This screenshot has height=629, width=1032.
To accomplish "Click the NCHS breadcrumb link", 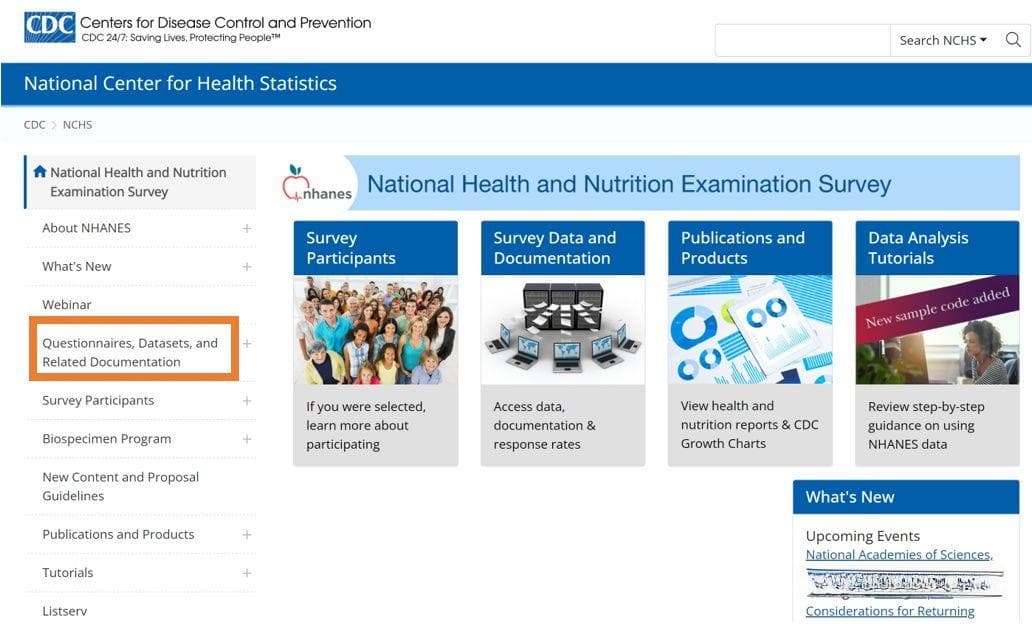I will click(77, 124).
